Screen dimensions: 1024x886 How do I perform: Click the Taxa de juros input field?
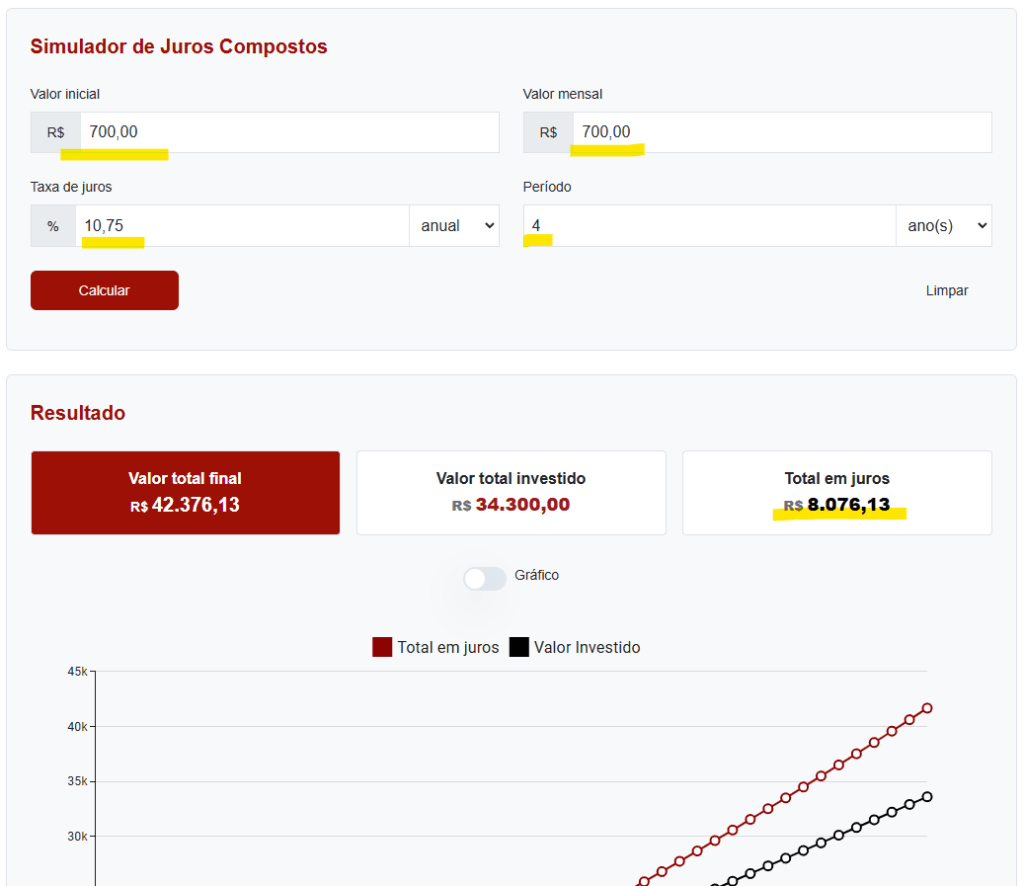click(x=242, y=226)
